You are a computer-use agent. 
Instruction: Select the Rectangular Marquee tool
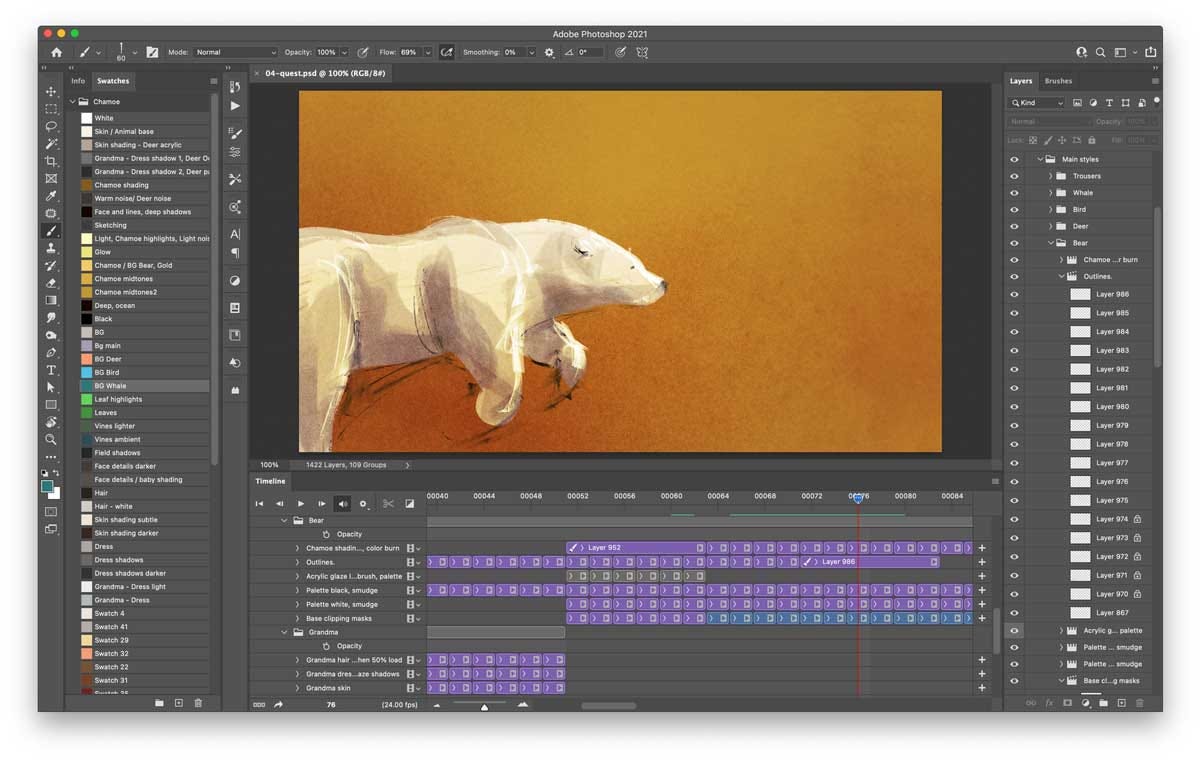(x=51, y=109)
